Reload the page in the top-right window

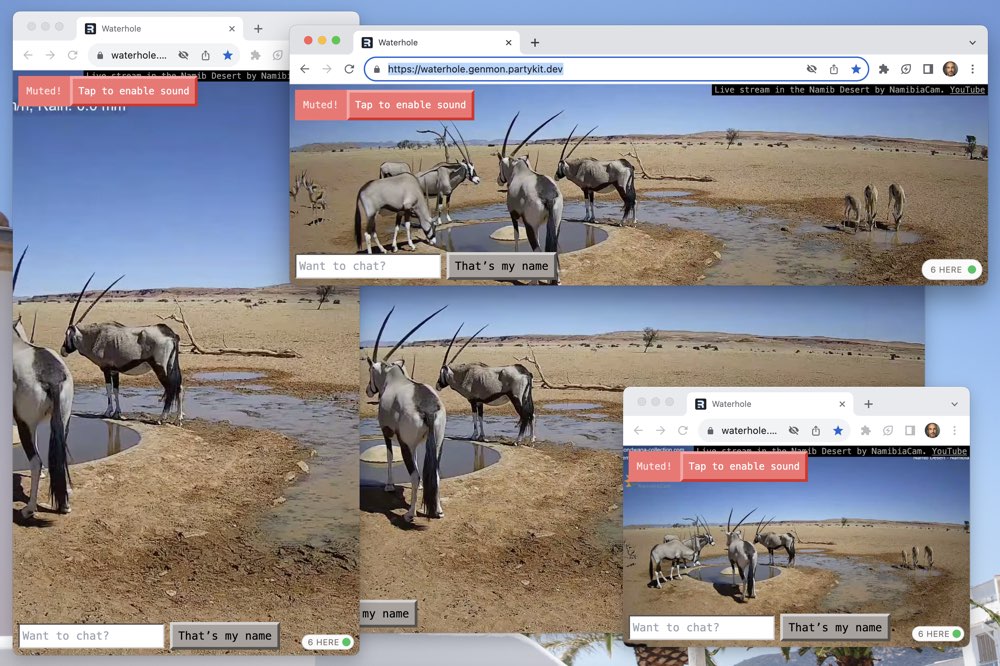[x=349, y=69]
